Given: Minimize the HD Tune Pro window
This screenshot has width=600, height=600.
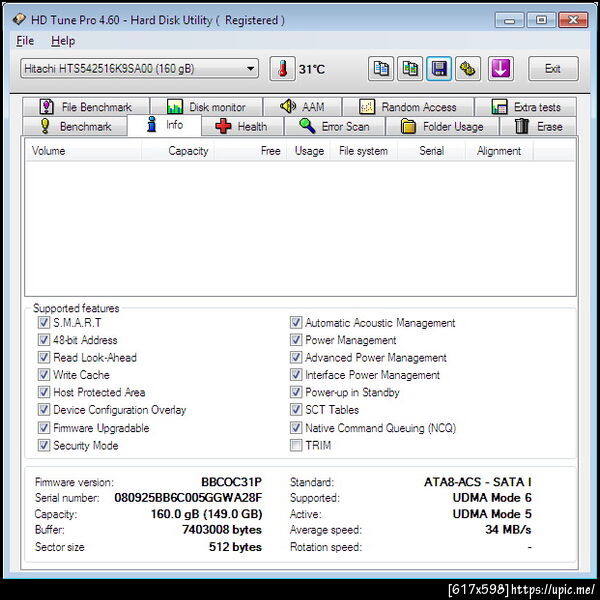Looking at the screenshot, I should click(x=510, y=20).
